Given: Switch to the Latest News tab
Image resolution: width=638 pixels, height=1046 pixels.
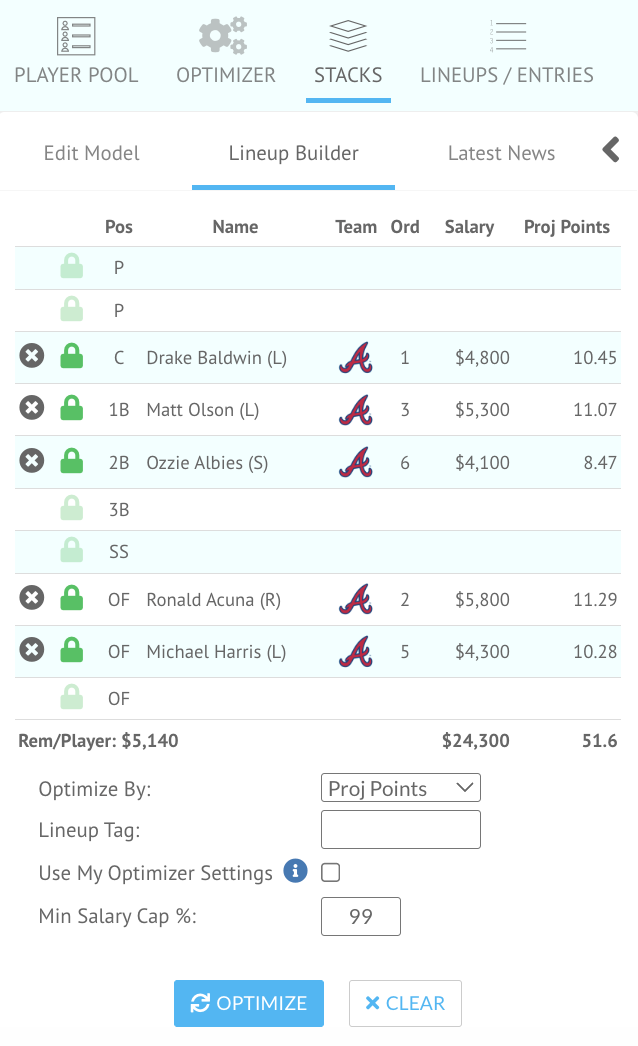Looking at the screenshot, I should [x=501, y=153].
